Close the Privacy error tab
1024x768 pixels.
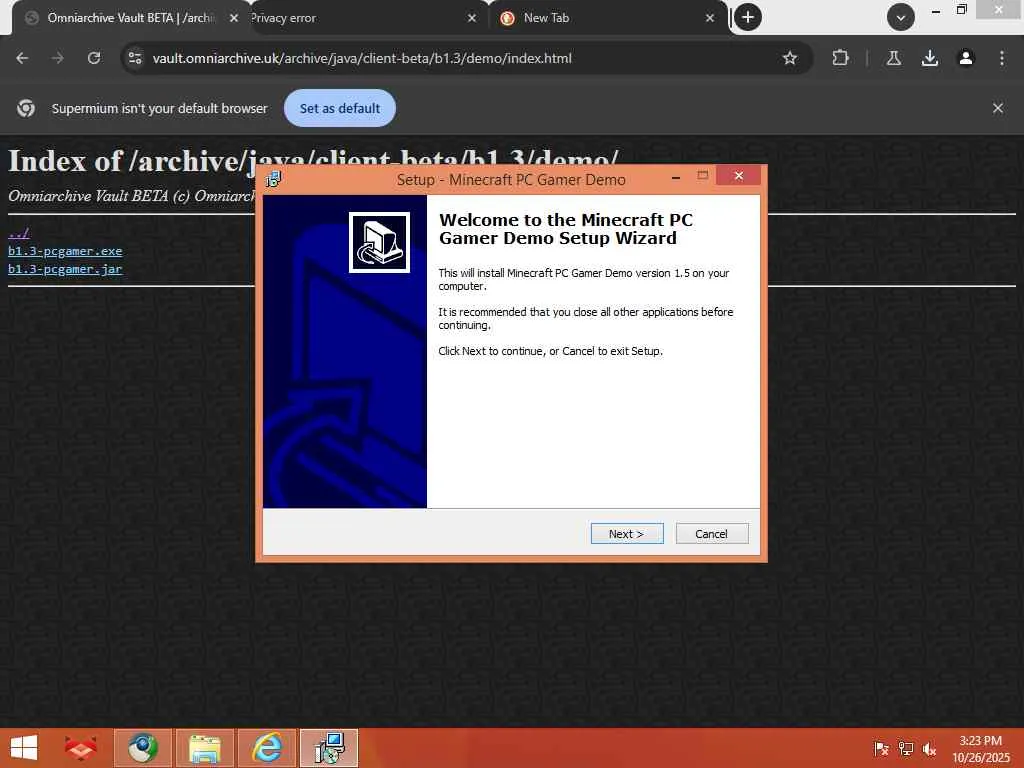472,18
